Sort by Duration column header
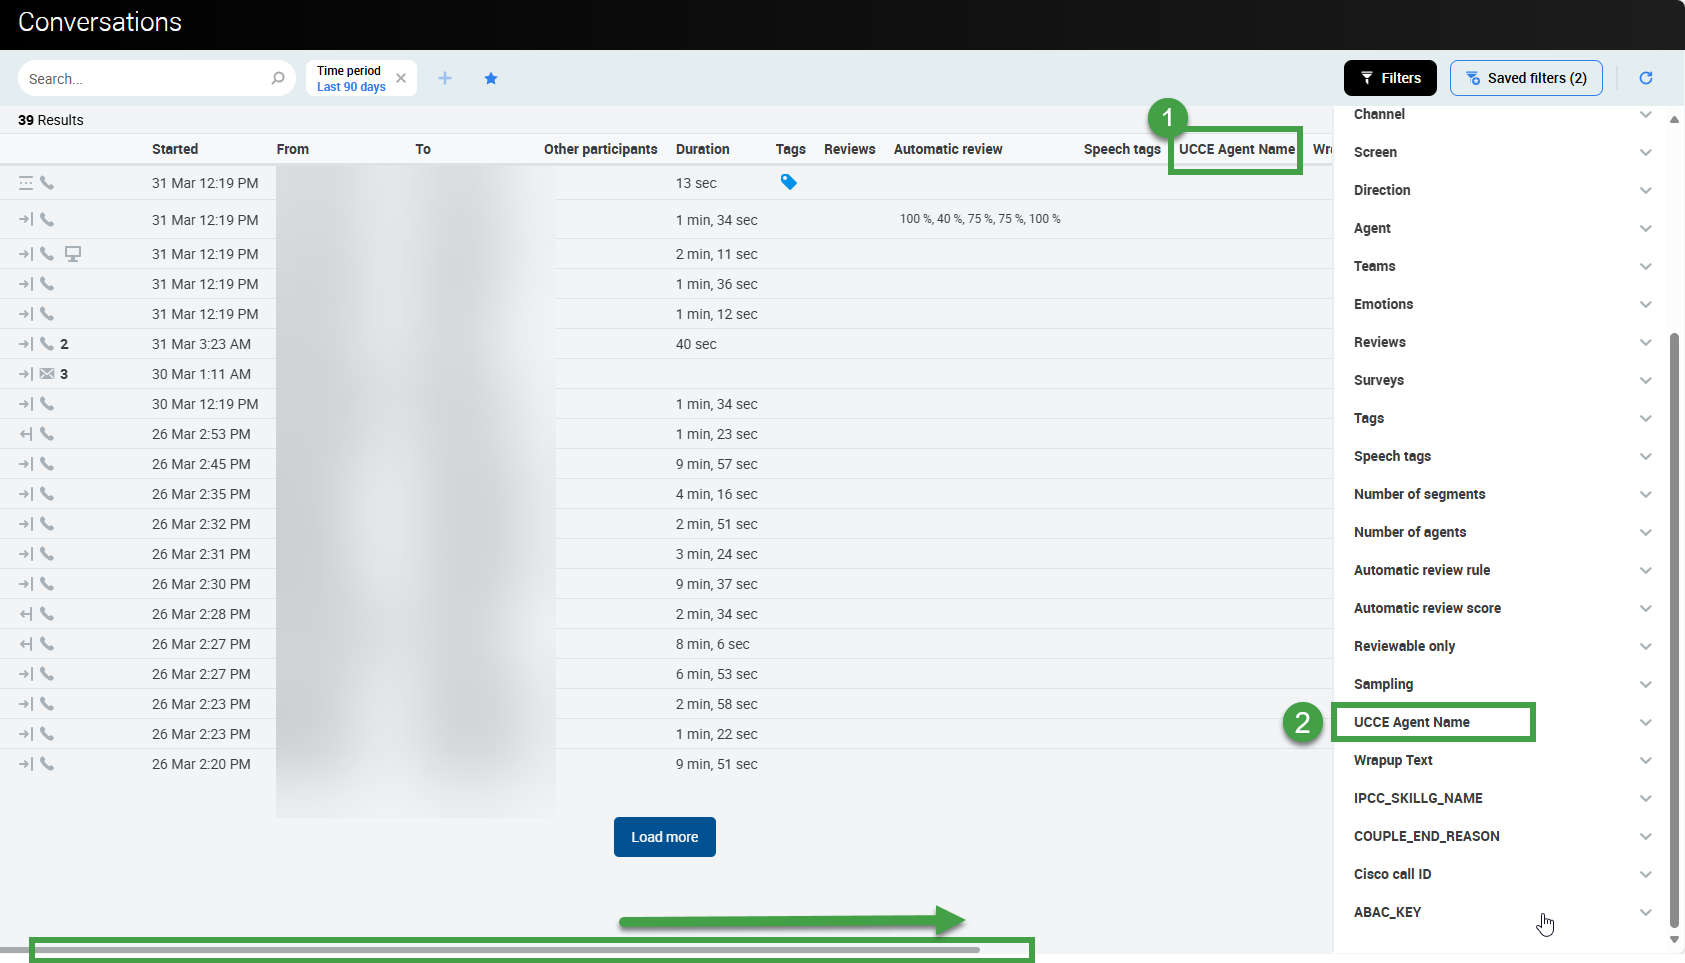 [x=702, y=149]
